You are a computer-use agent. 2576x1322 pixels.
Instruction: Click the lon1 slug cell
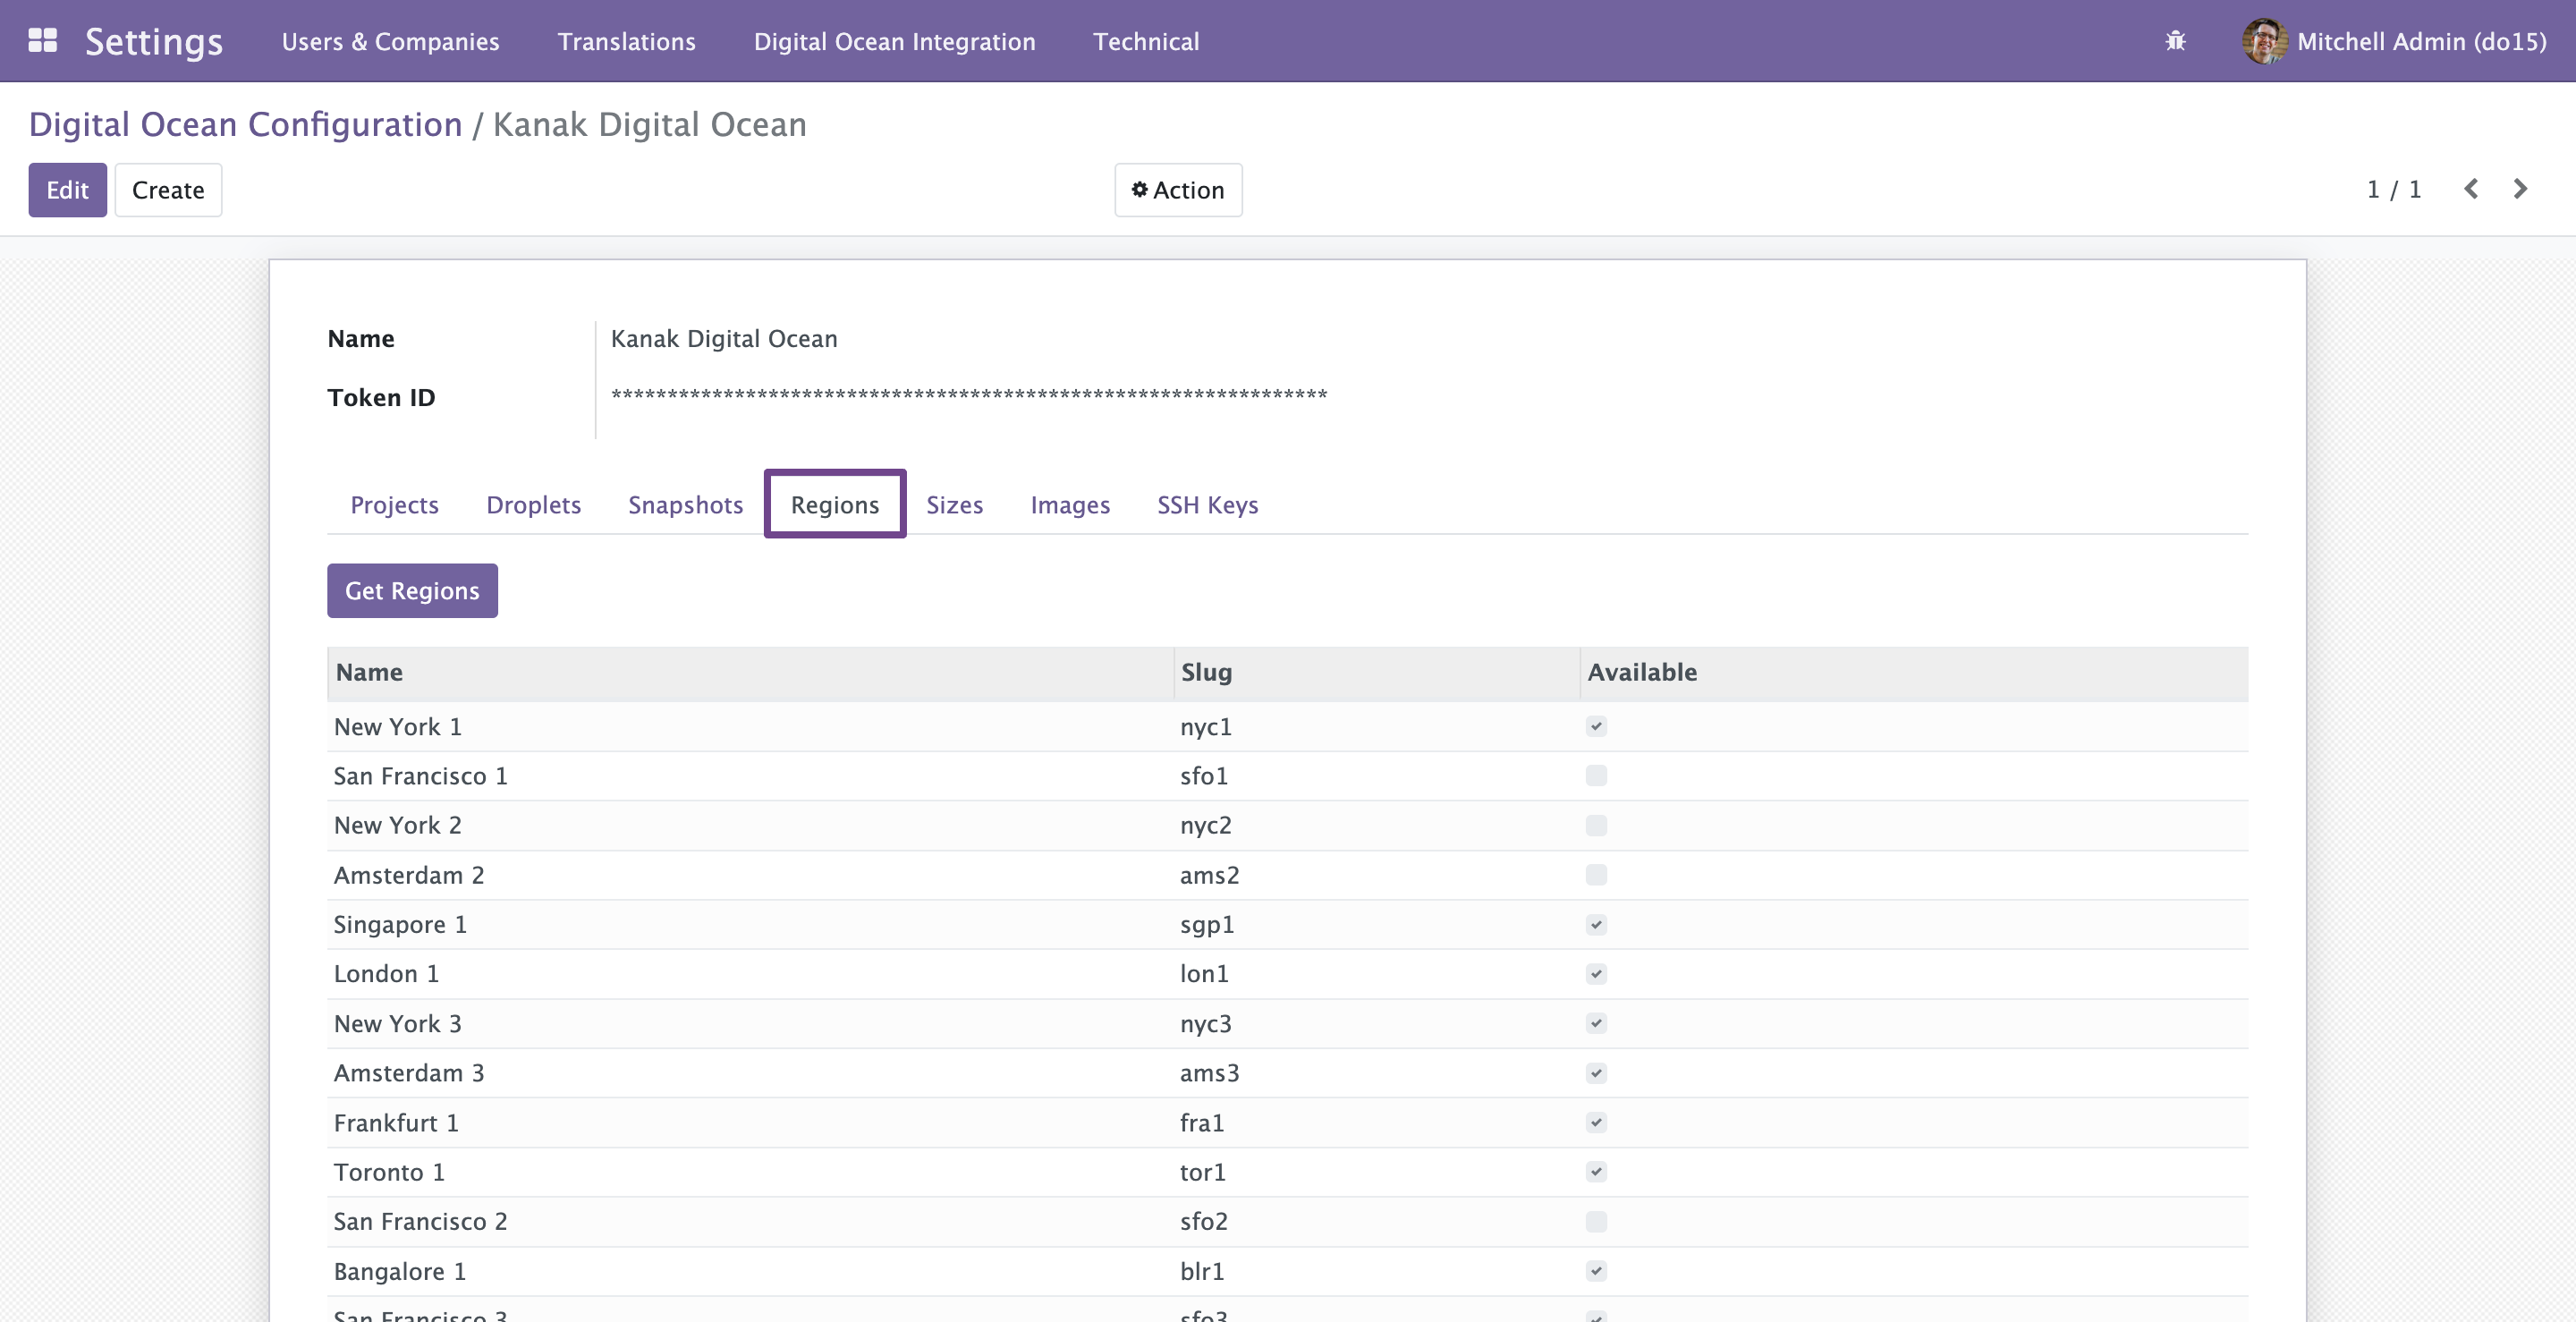[1376, 974]
